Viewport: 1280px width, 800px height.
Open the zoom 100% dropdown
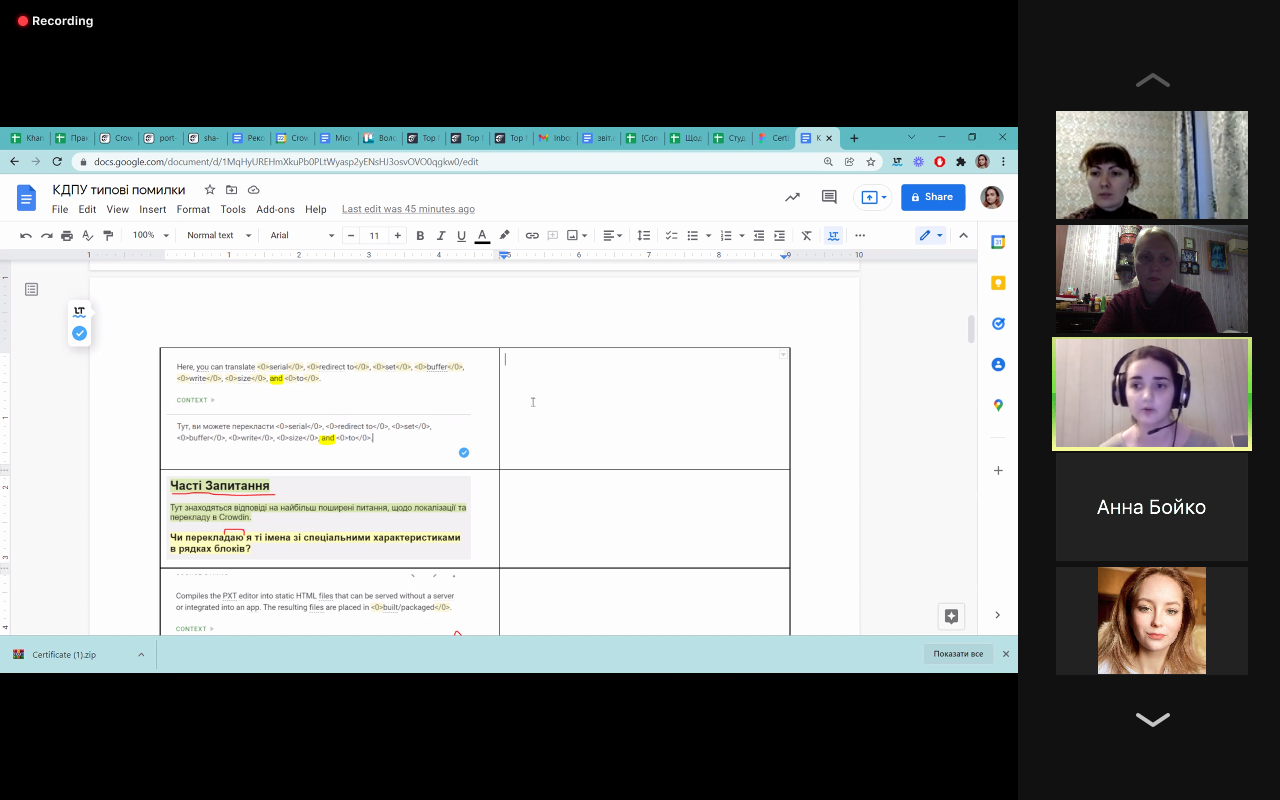tap(150, 236)
